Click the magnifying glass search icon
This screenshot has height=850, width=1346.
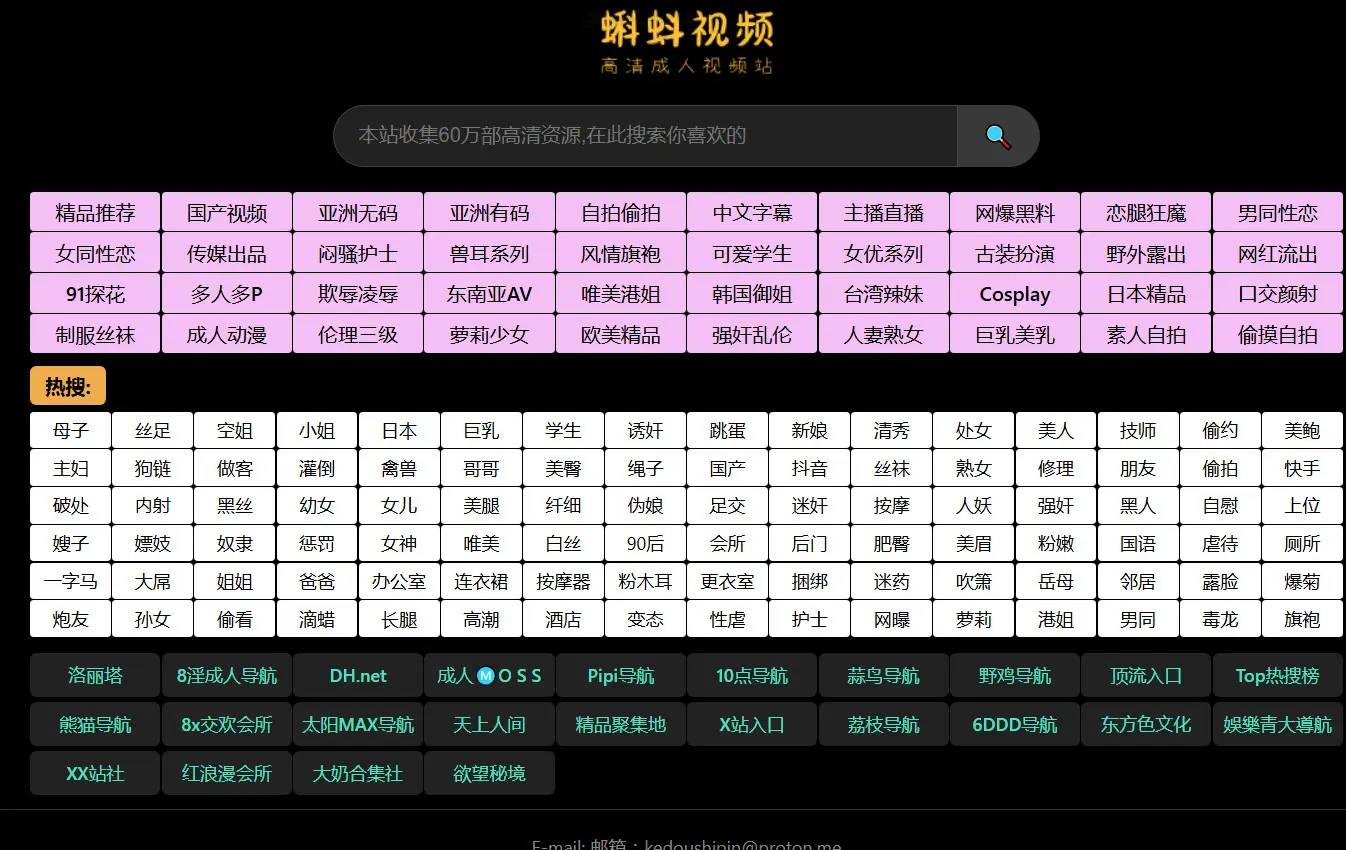[x=997, y=136]
